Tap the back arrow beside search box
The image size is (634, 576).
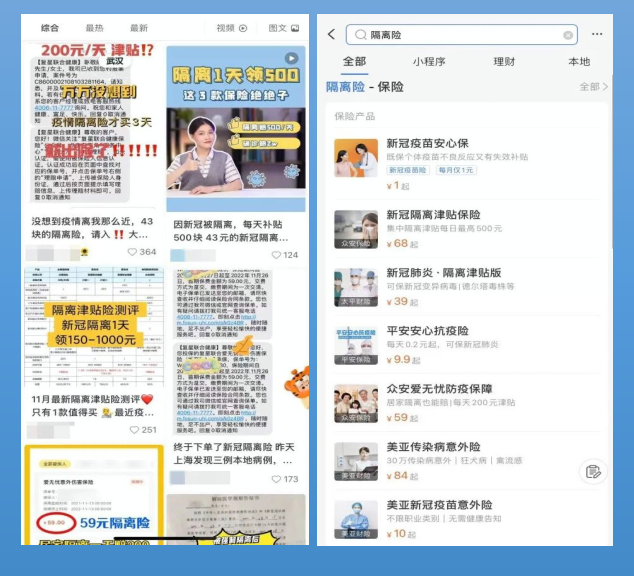(x=332, y=34)
